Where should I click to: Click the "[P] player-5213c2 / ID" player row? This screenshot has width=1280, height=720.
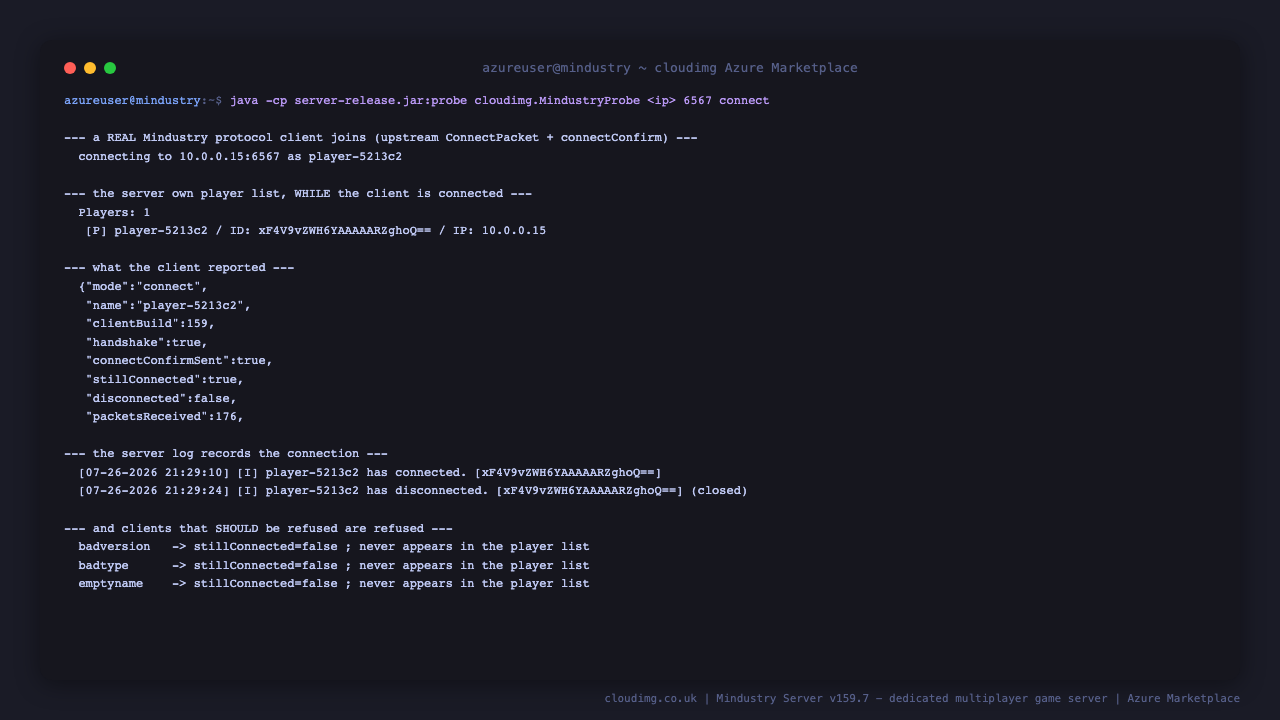[316, 231]
